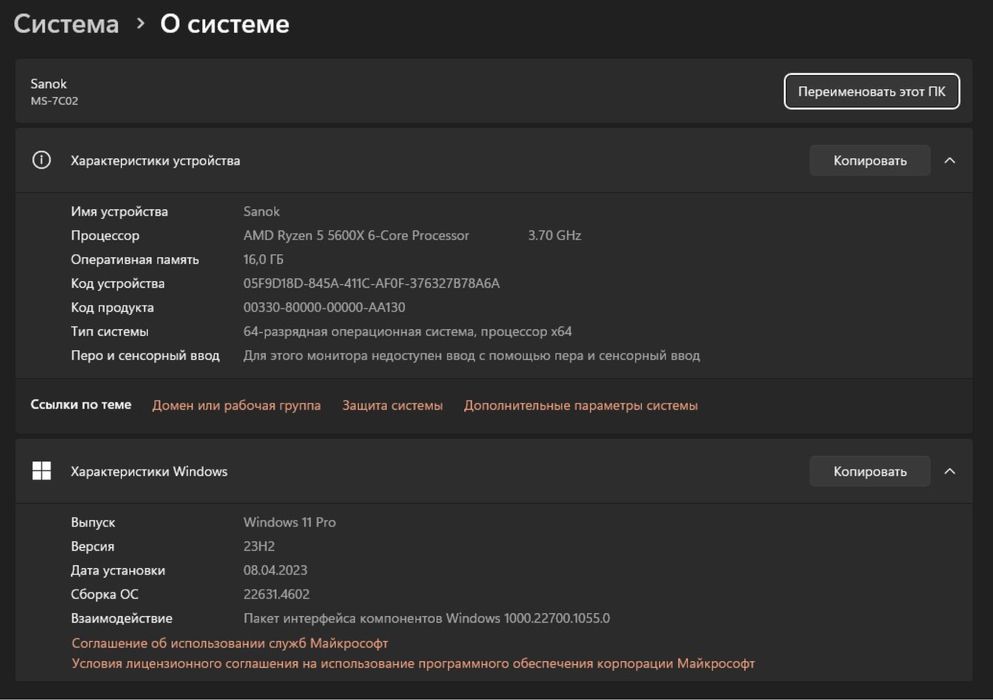Copy the Windows specifications with Копировать

click(870, 471)
